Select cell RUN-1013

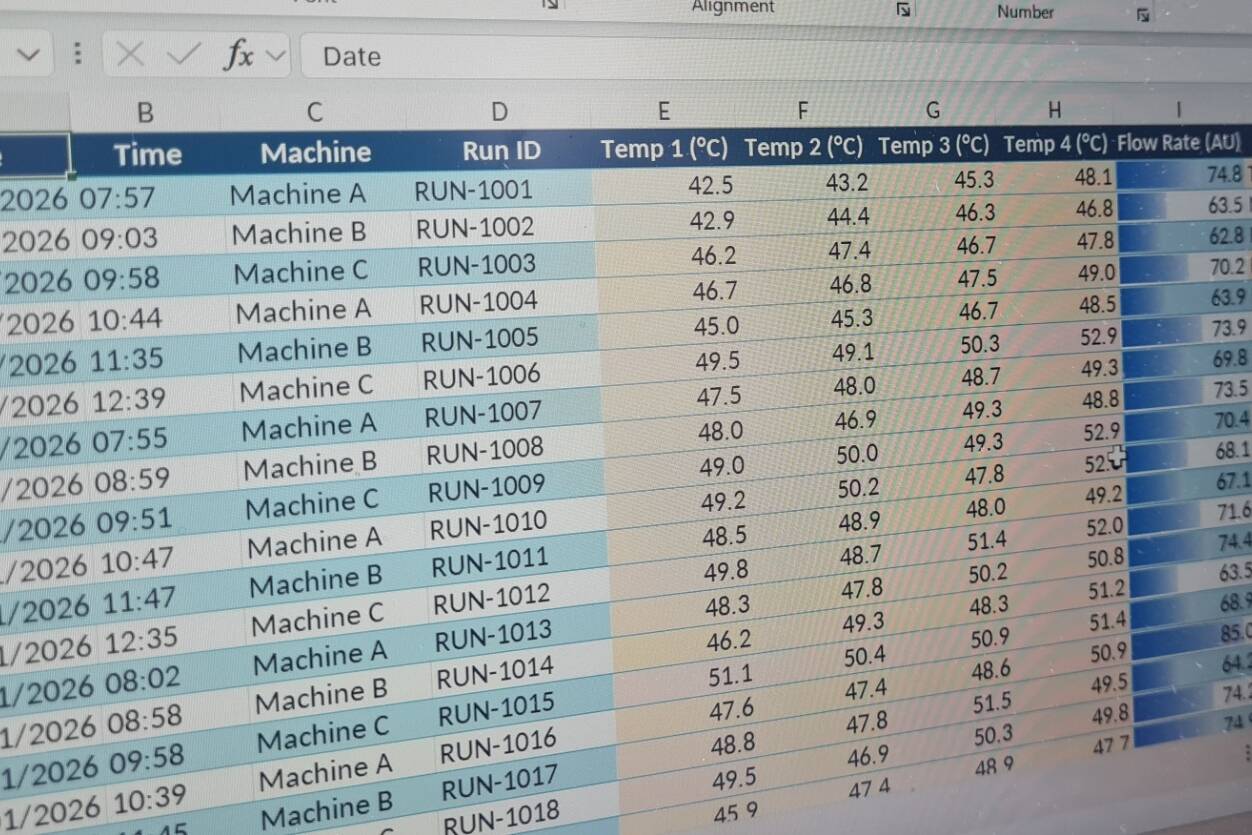pyautogui.click(x=493, y=635)
